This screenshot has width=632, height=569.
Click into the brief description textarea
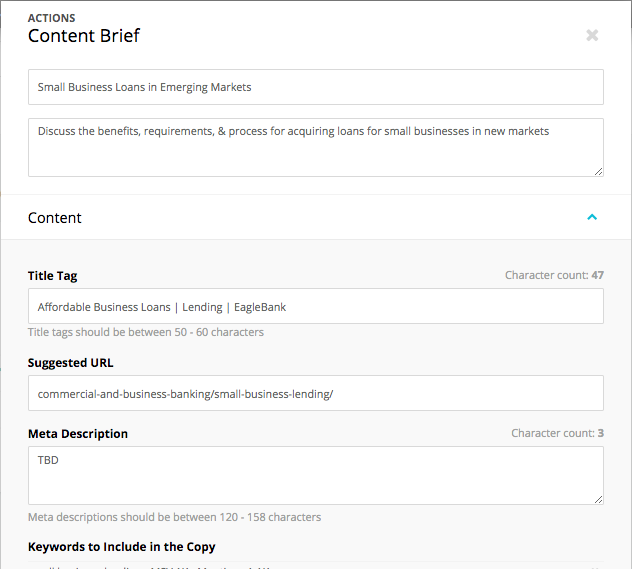point(316,147)
